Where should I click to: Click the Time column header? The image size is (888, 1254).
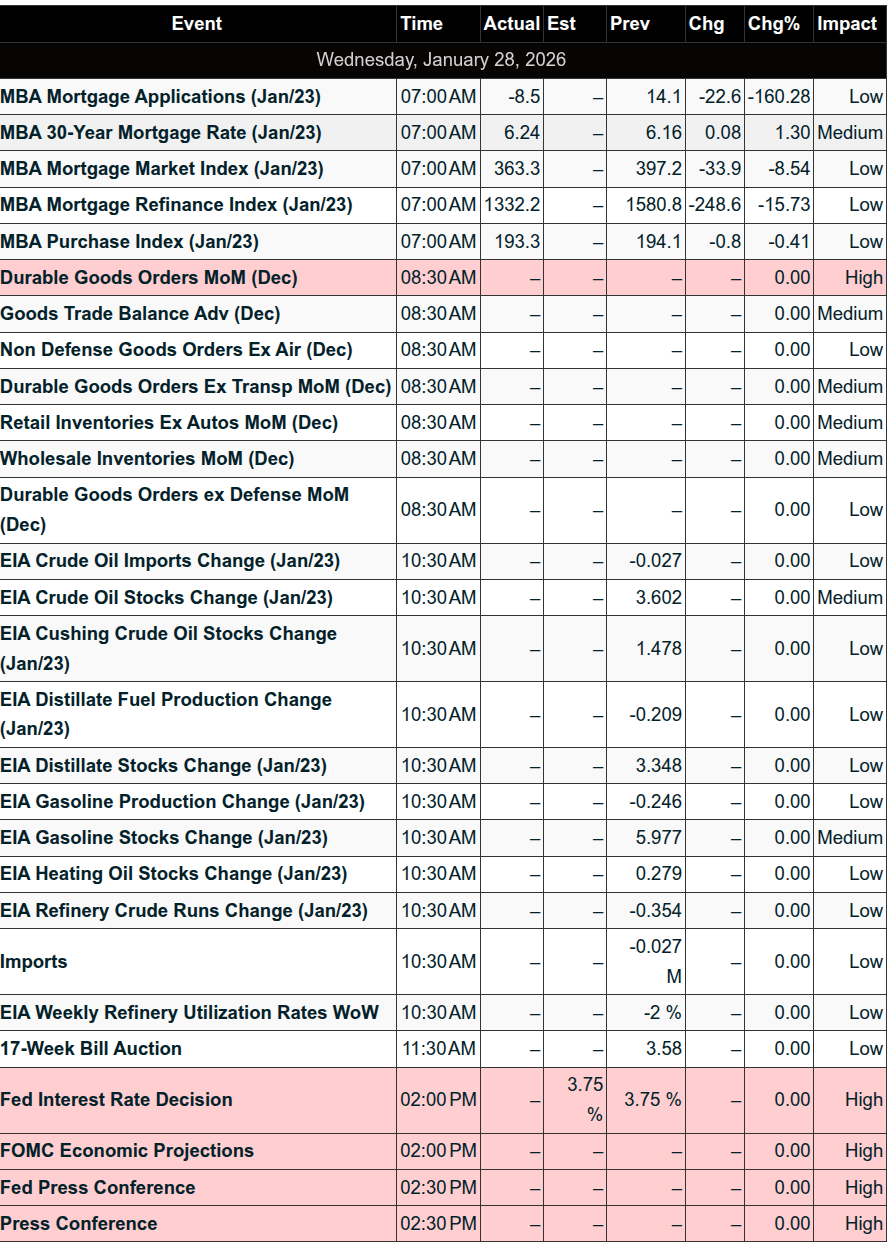click(x=421, y=24)
